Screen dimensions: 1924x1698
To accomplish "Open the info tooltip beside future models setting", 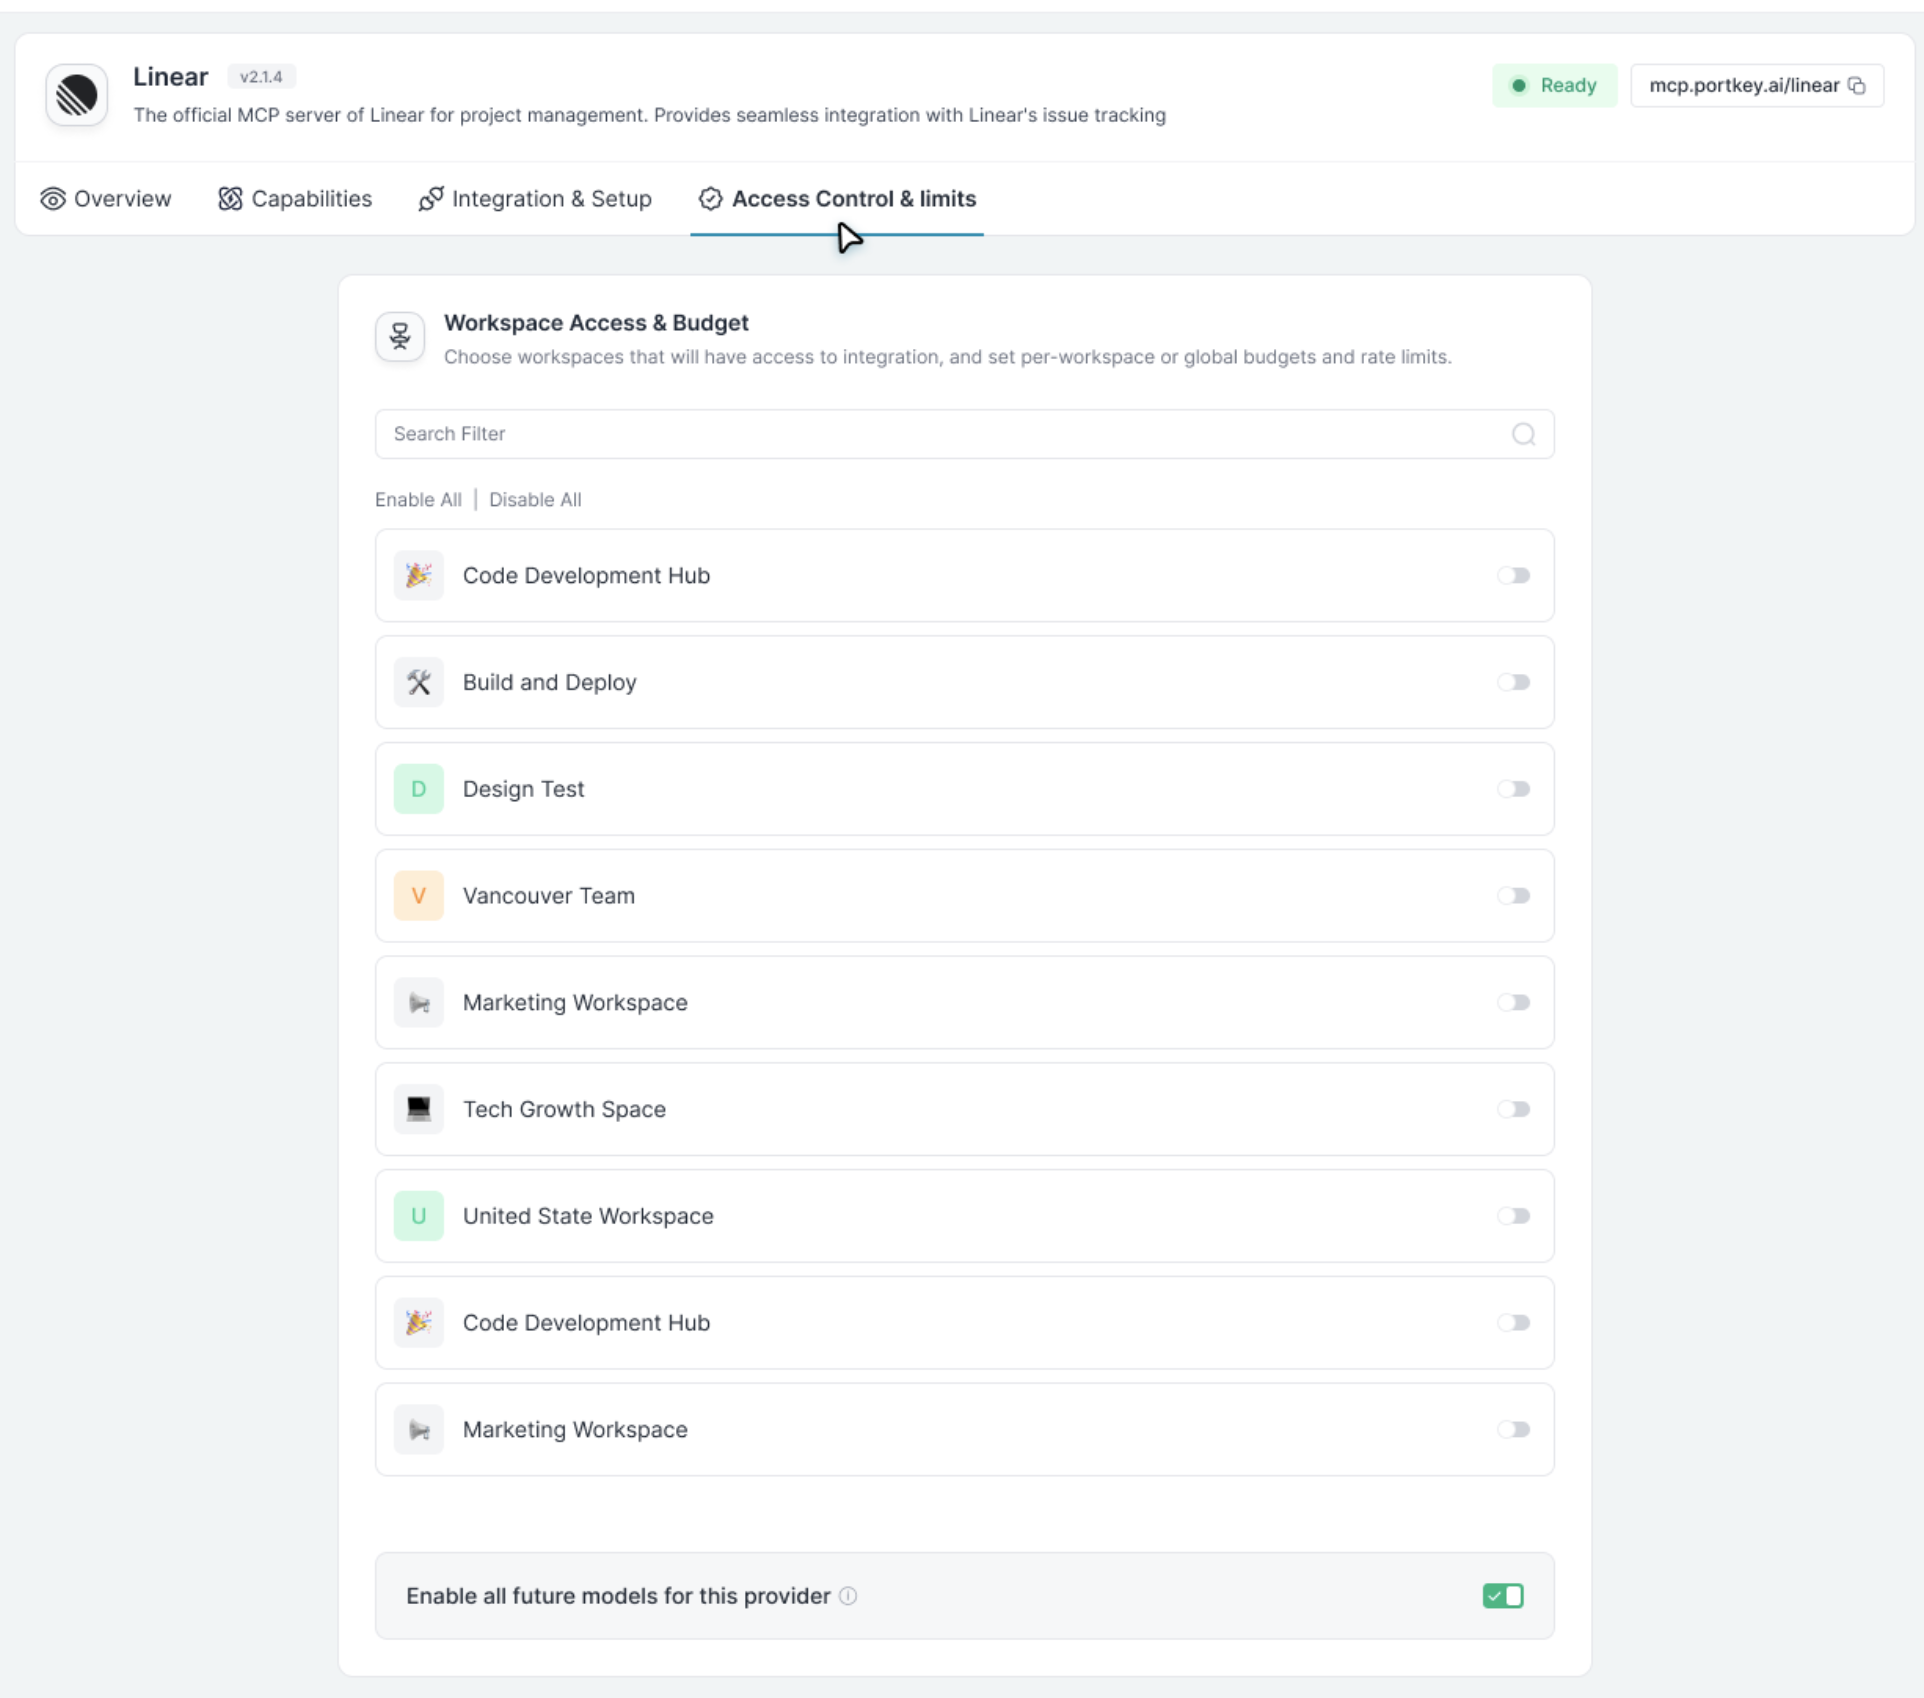I will pos(847,1596).
